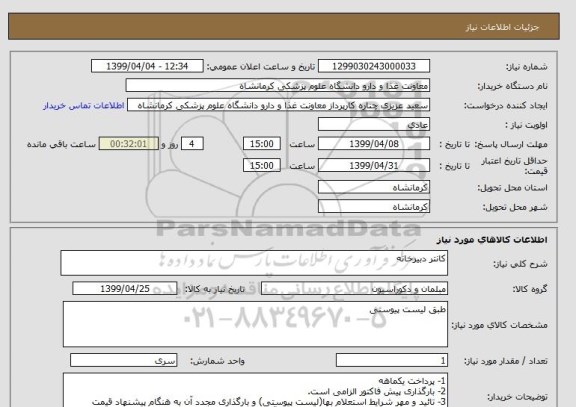The width and height of the screenshot is (576, 407).
Task: Click the priority field showing عادی
Action: pos(374,125)
